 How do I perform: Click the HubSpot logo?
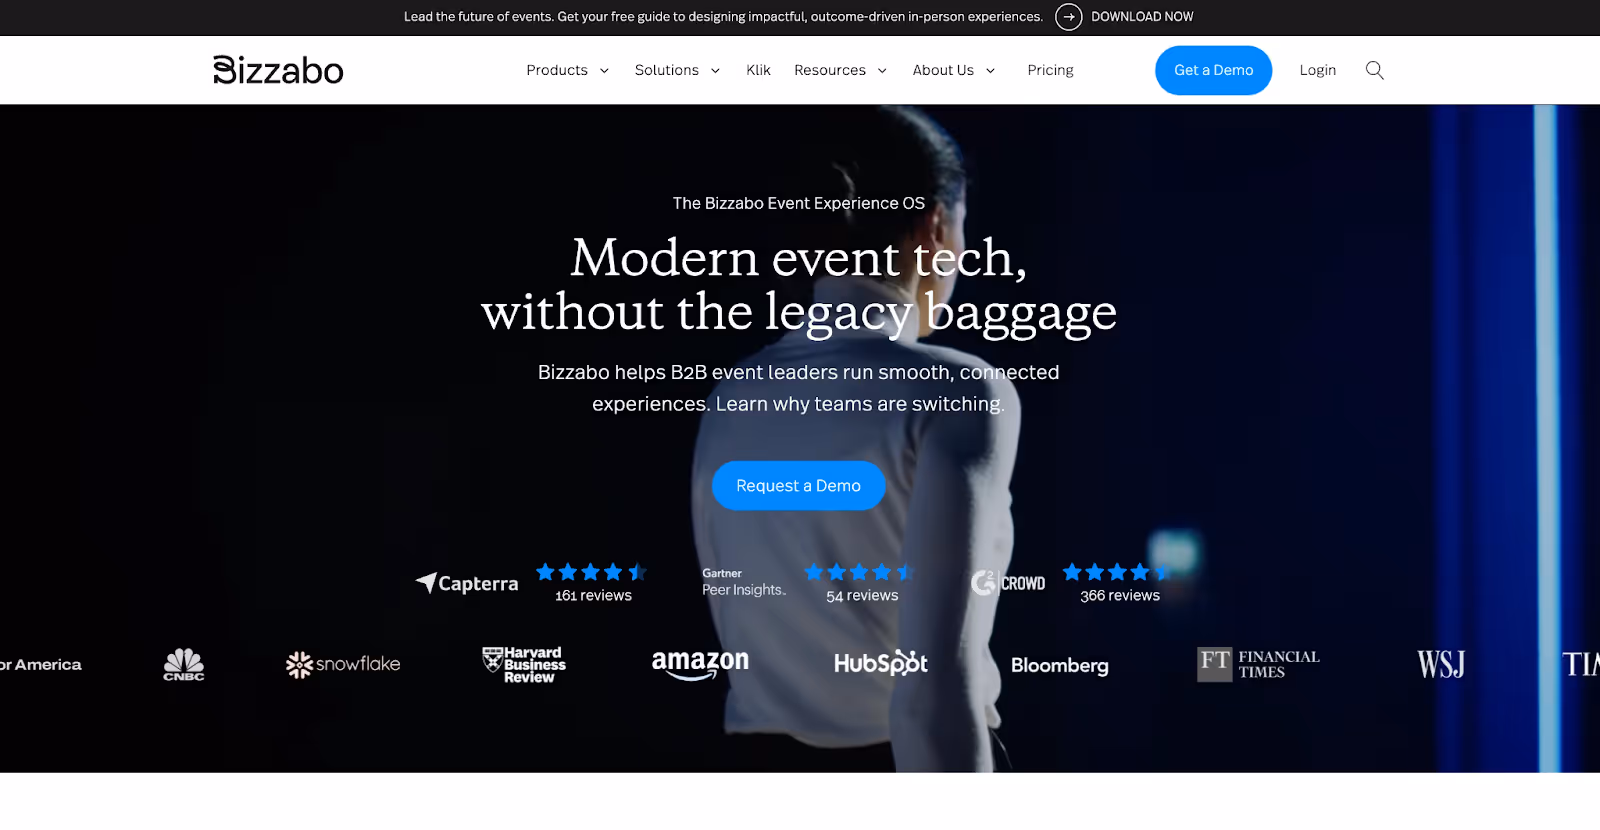tap(881, 663)
